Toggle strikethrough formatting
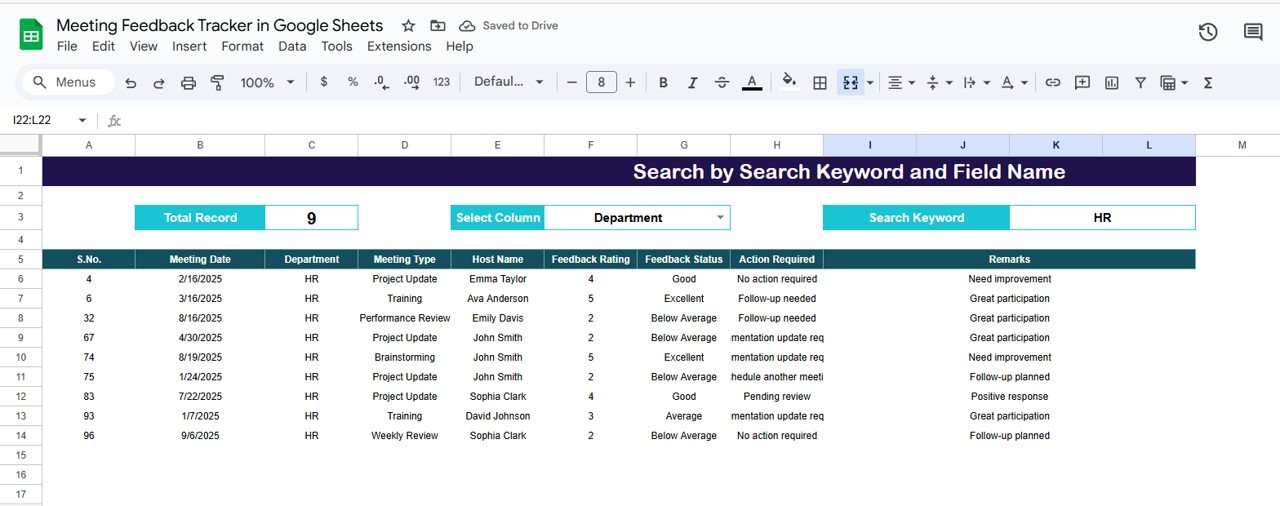 722,83
